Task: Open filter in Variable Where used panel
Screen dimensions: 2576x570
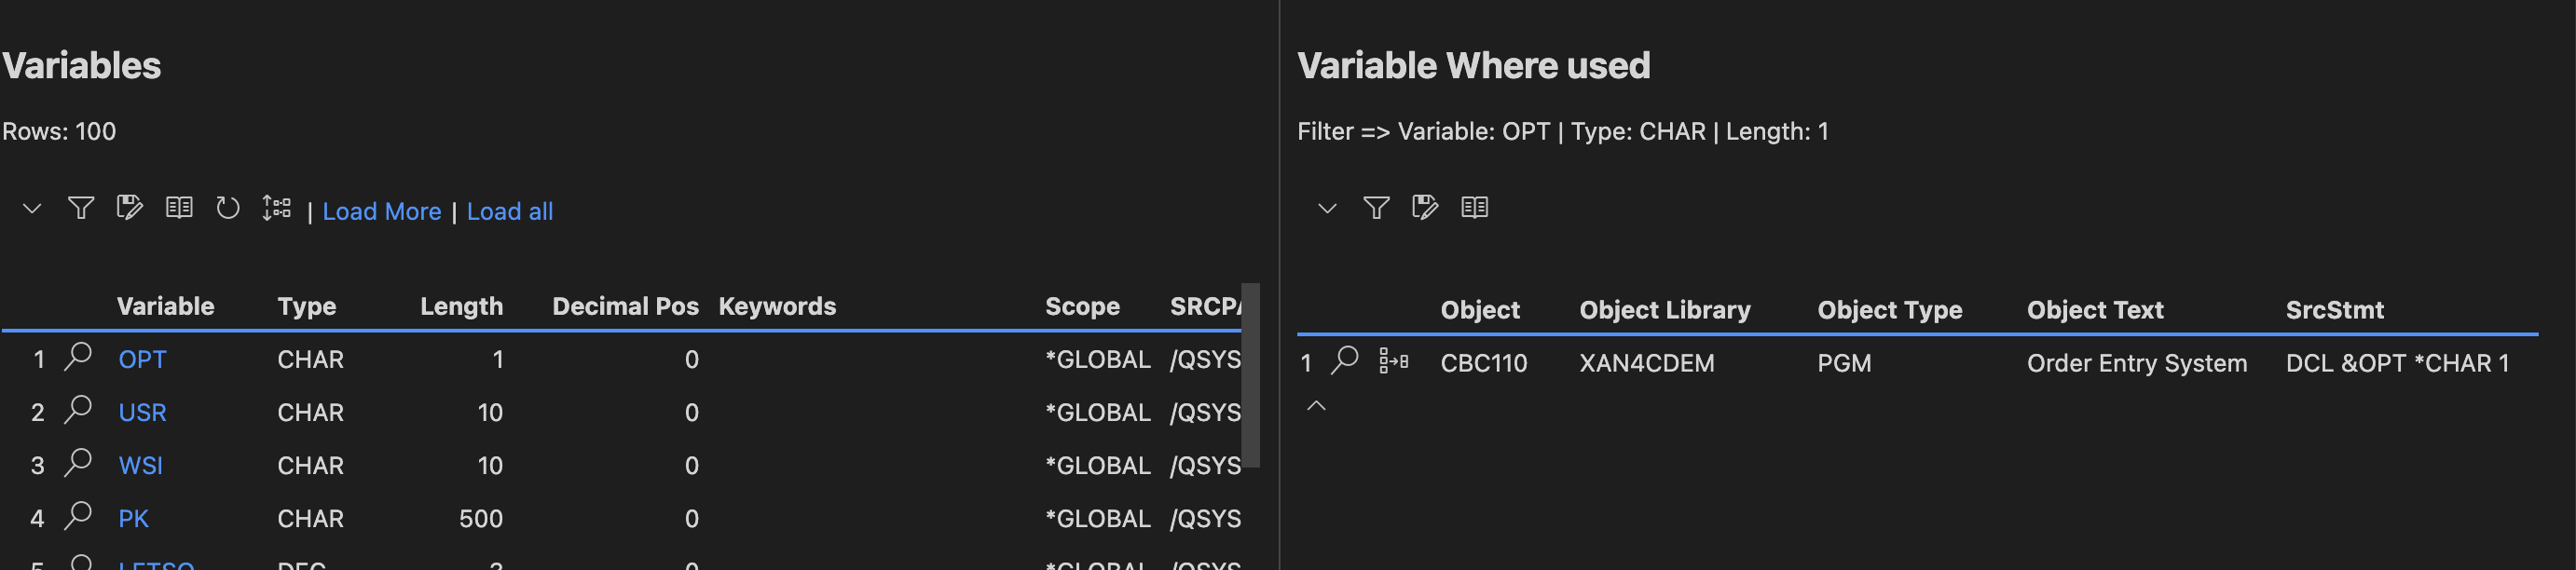Action: coord(1376,208)
